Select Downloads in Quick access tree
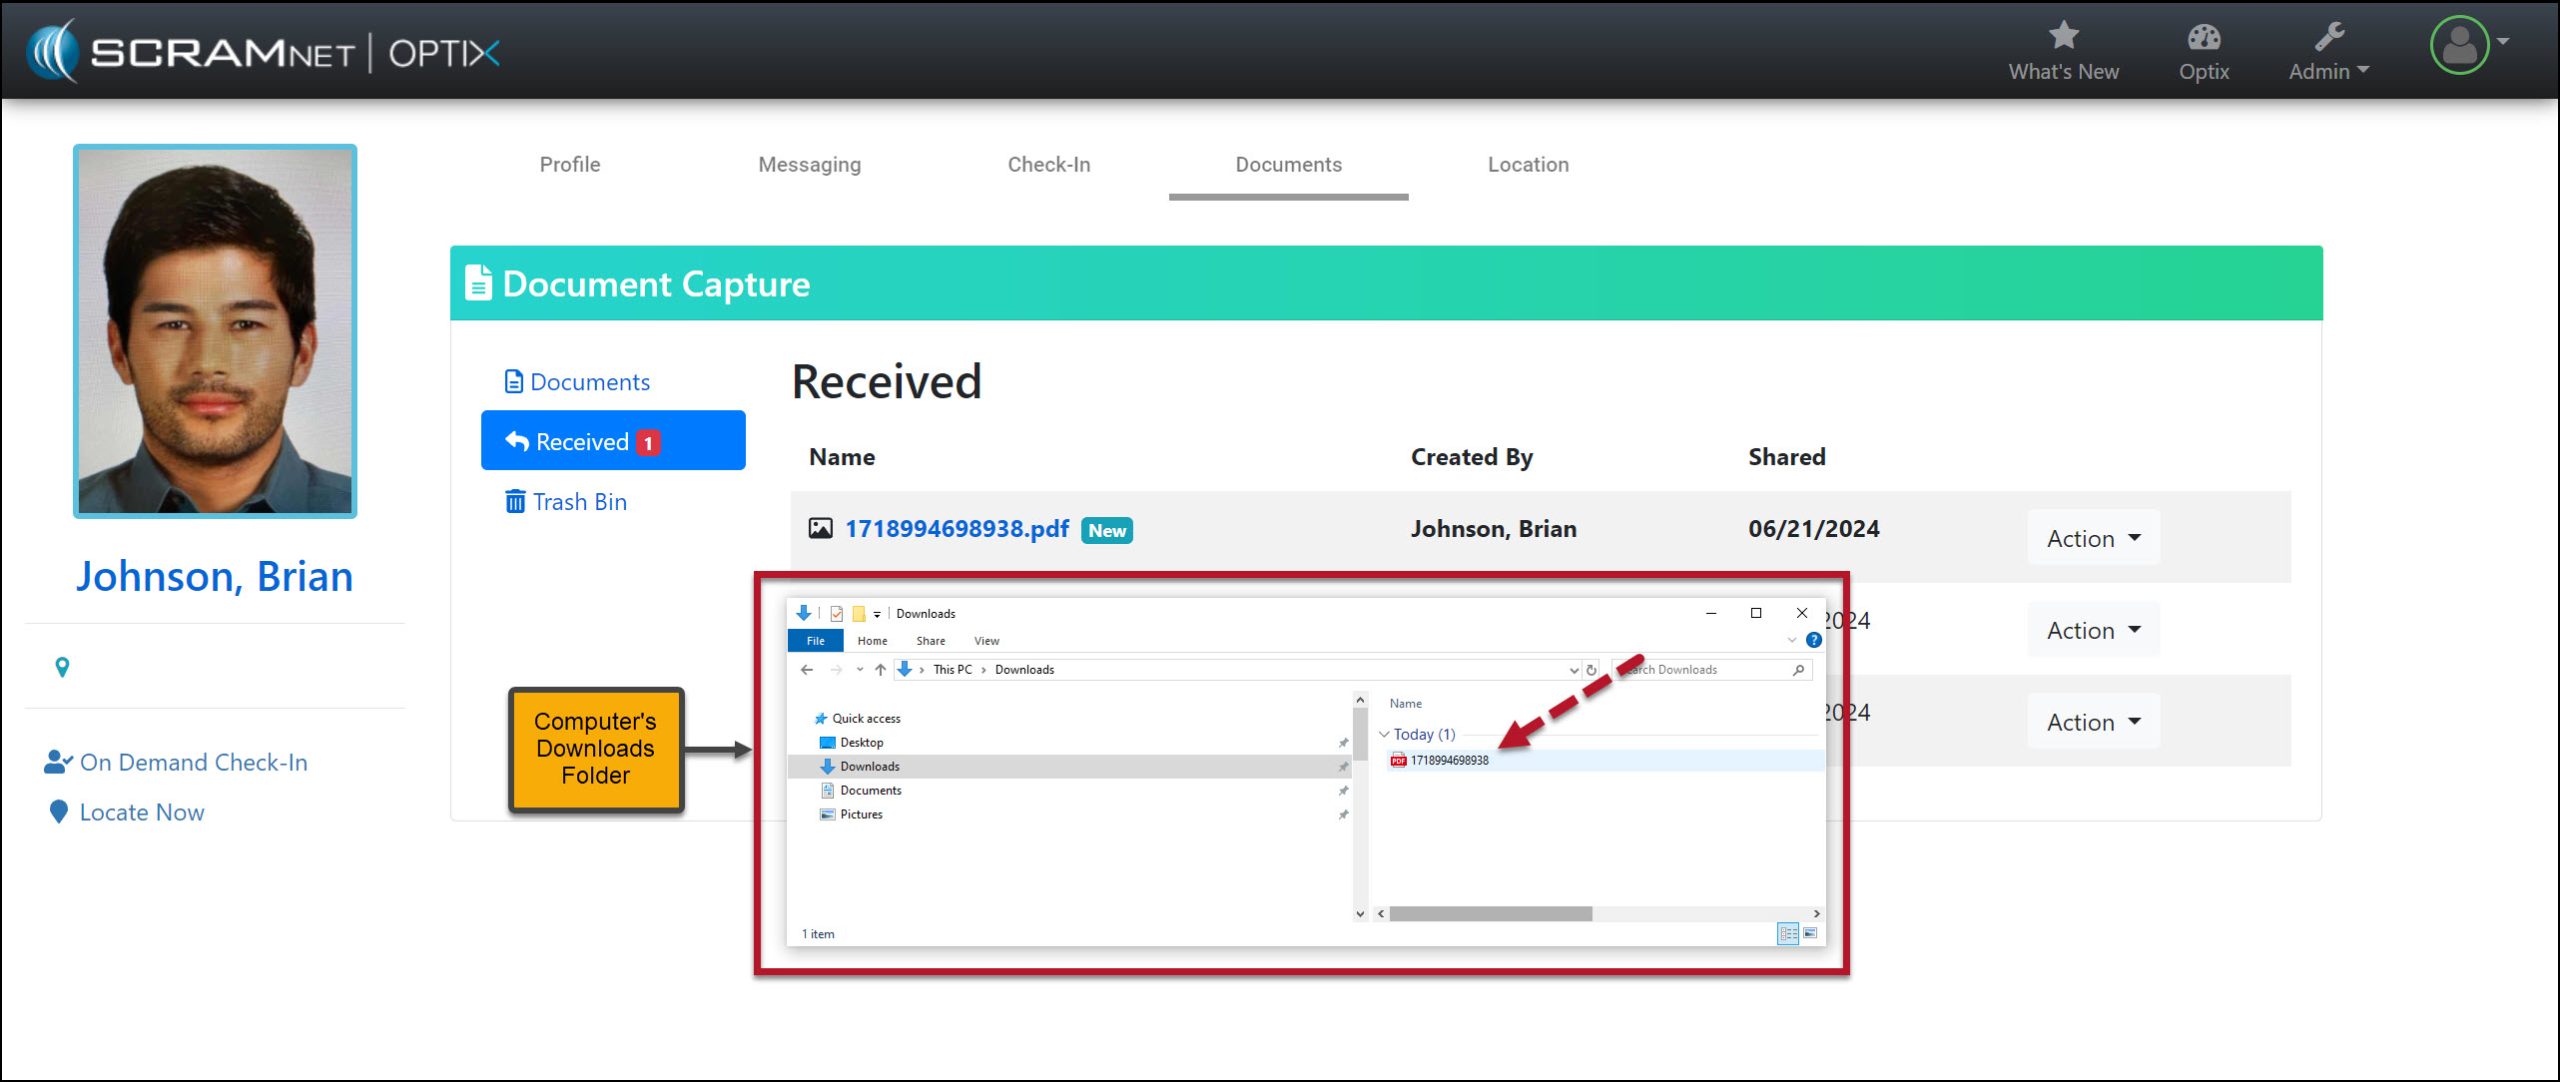Image resolution: width=2560 pixels, height=1082 pixels. 869,766
